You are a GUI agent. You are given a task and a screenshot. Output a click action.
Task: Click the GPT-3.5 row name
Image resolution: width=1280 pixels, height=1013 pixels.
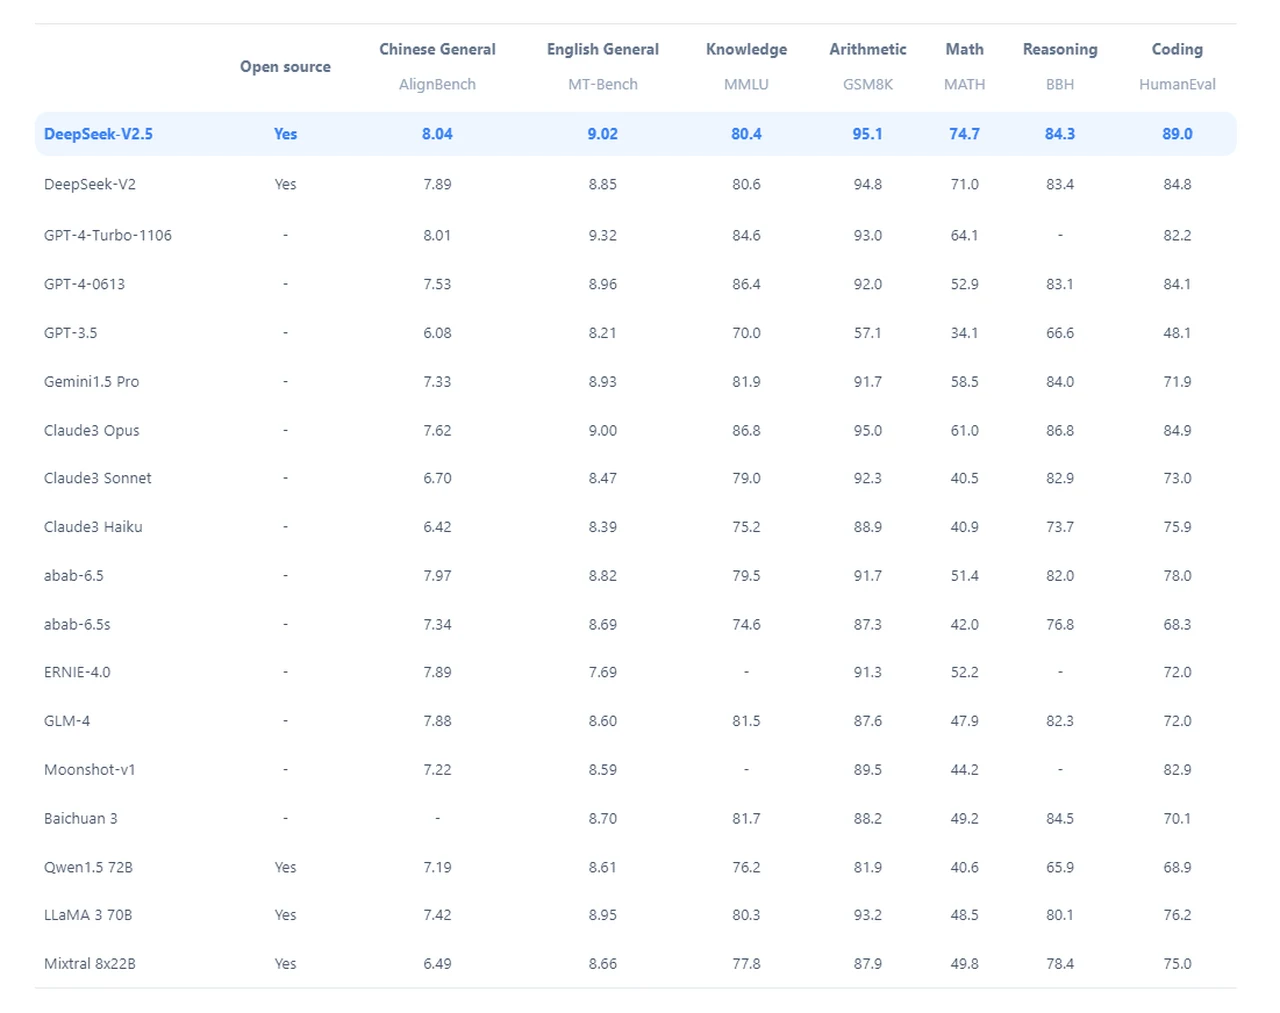[71, 333]
